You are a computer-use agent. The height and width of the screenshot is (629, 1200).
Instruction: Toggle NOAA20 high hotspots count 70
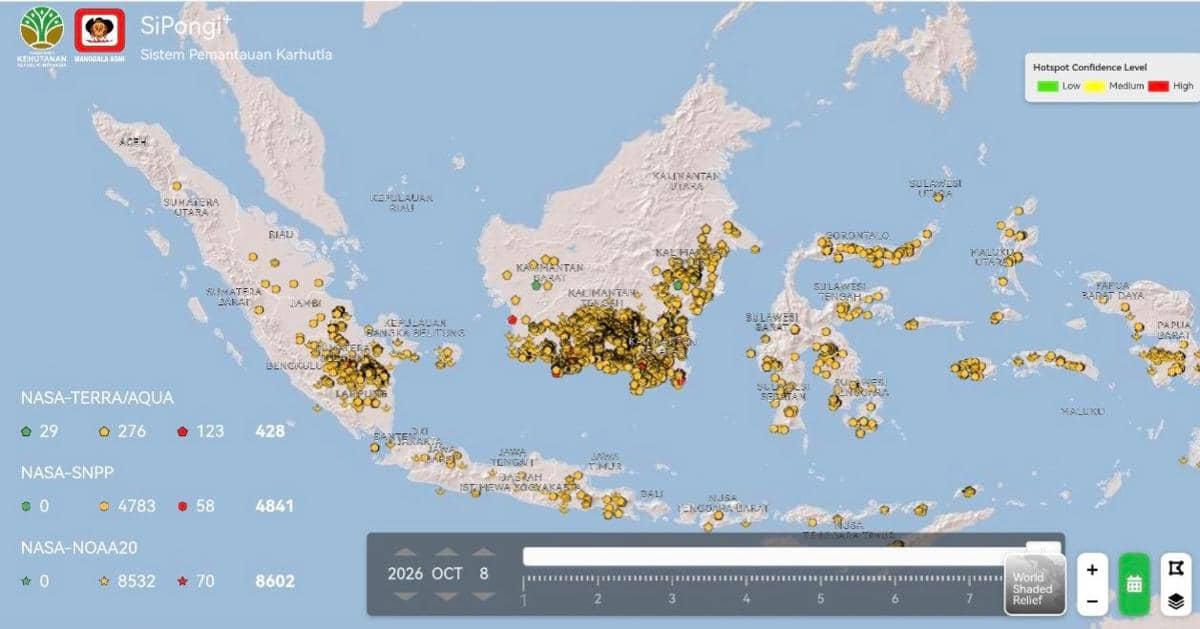click(x=196, y=580)
